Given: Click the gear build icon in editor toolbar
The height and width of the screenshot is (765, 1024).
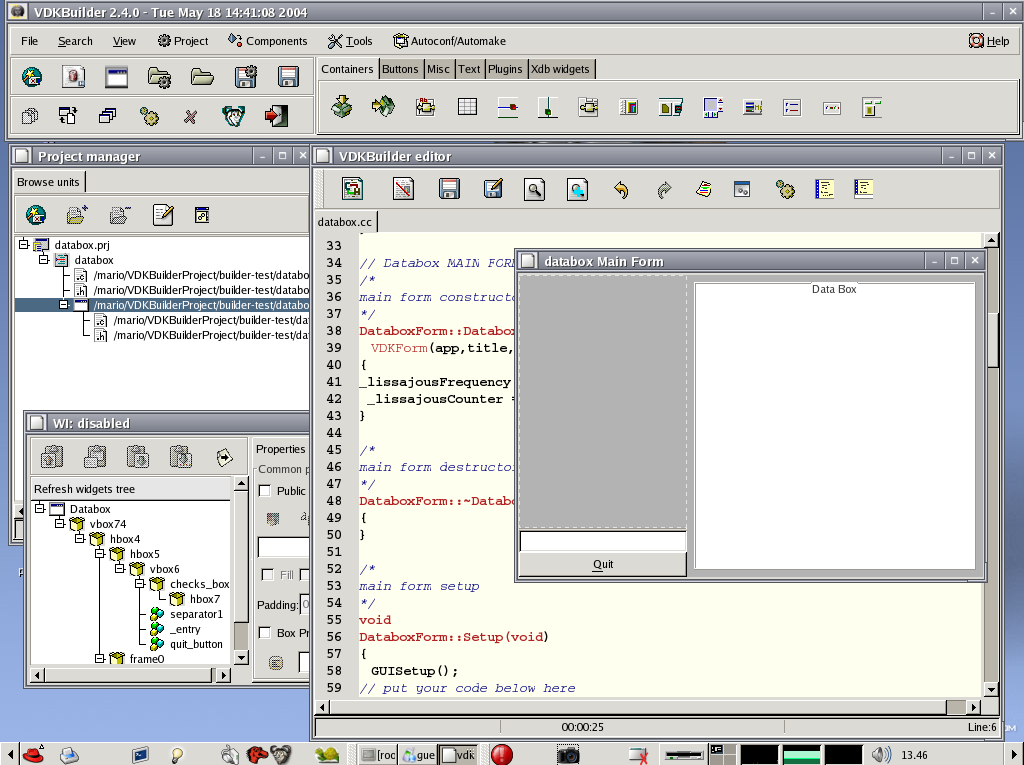Looking at the screenshot, I should (x=785, y=189).
